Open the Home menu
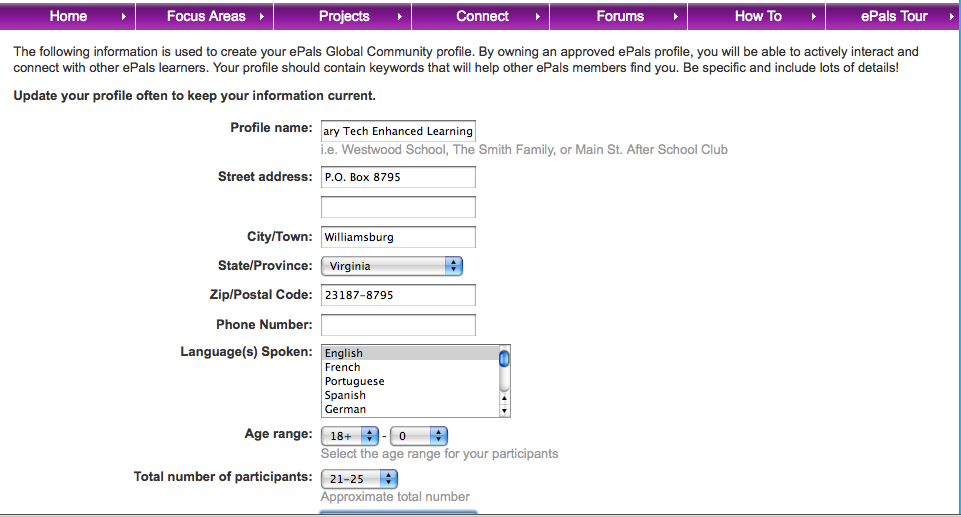The height and width of the screenshot is (517, 961). pyautogui.click(x=68, y=17)
